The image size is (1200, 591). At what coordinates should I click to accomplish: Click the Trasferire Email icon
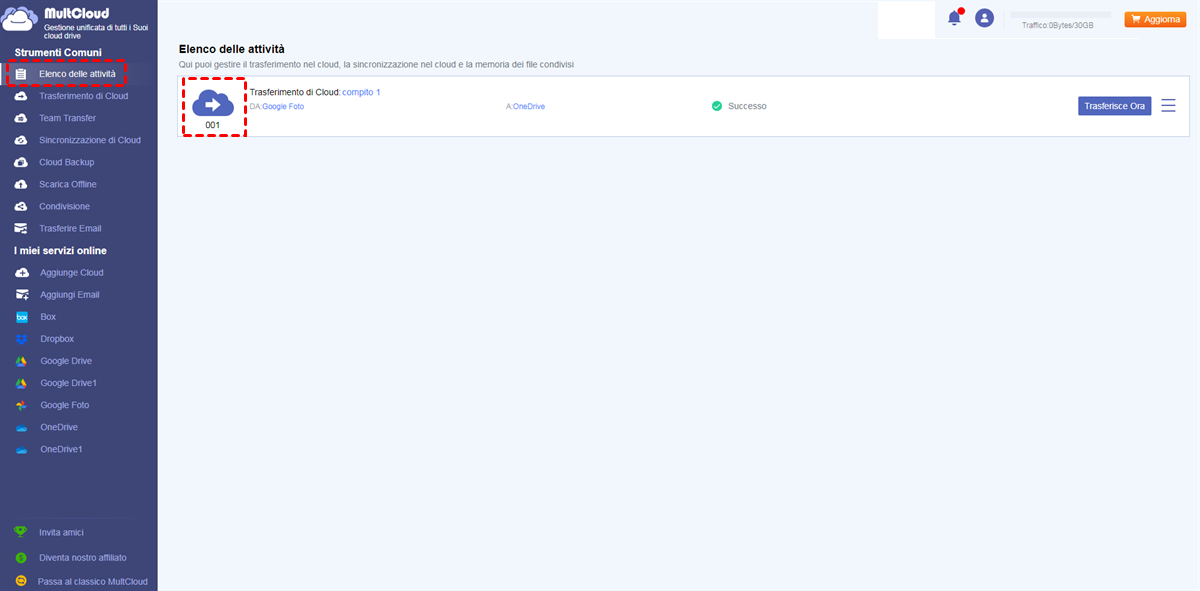21,228
